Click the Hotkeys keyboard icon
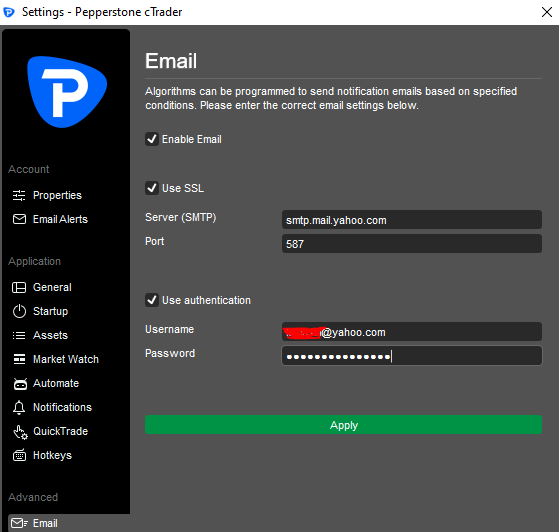Screen dimensions: 559x532 19,455
